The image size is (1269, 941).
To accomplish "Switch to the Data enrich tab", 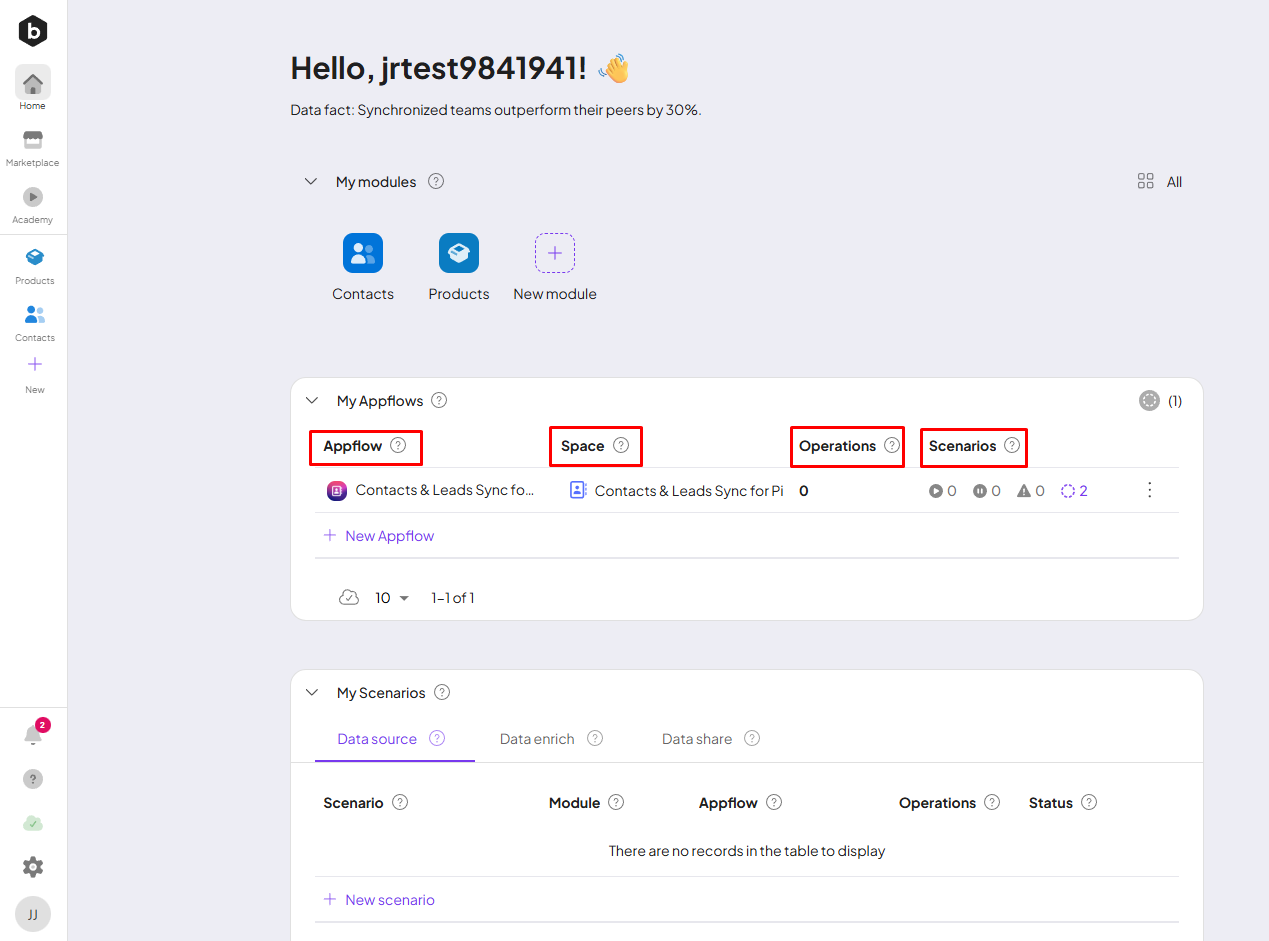I will [x=537, y=739].
